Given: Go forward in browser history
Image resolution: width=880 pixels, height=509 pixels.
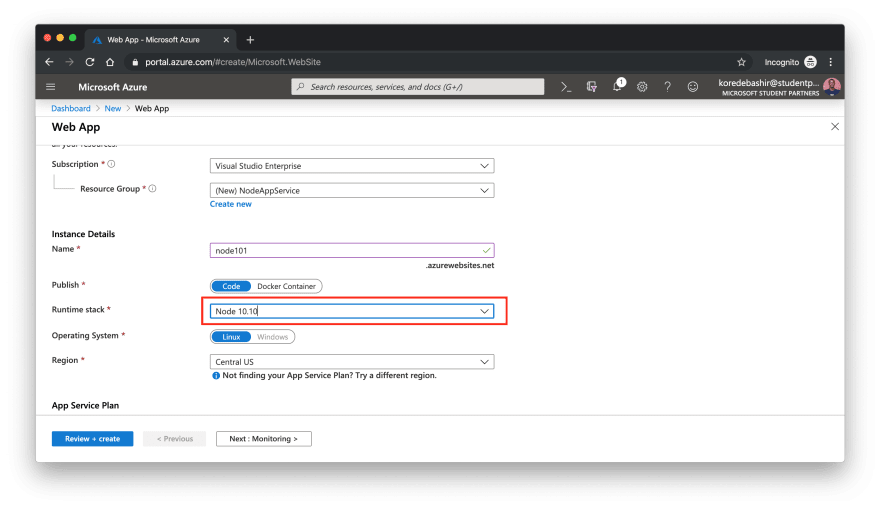Looking at the screenshot, I should pyautogui.click(x=70, y=62).
